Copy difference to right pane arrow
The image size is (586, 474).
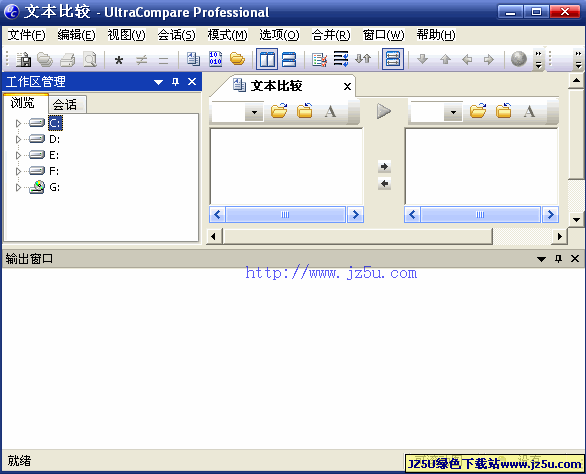(x=384, y=166)
